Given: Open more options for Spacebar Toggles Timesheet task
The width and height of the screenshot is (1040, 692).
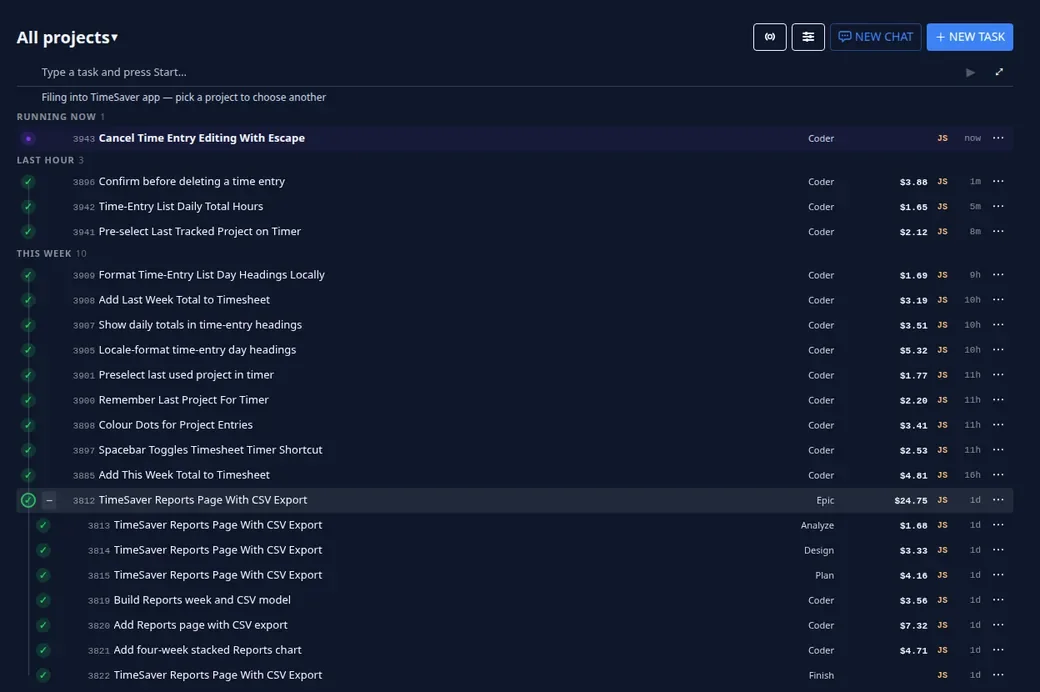Looking at the screenshot, I should (x=998, y=450).
